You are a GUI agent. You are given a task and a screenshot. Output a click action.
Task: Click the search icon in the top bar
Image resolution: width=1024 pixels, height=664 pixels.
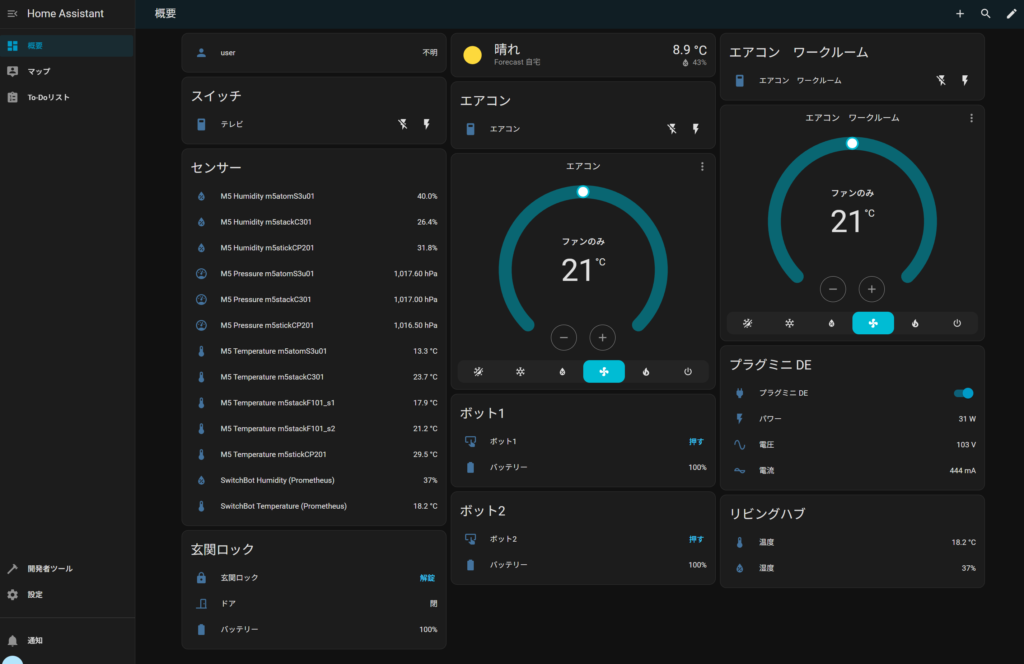click(985, 14)
